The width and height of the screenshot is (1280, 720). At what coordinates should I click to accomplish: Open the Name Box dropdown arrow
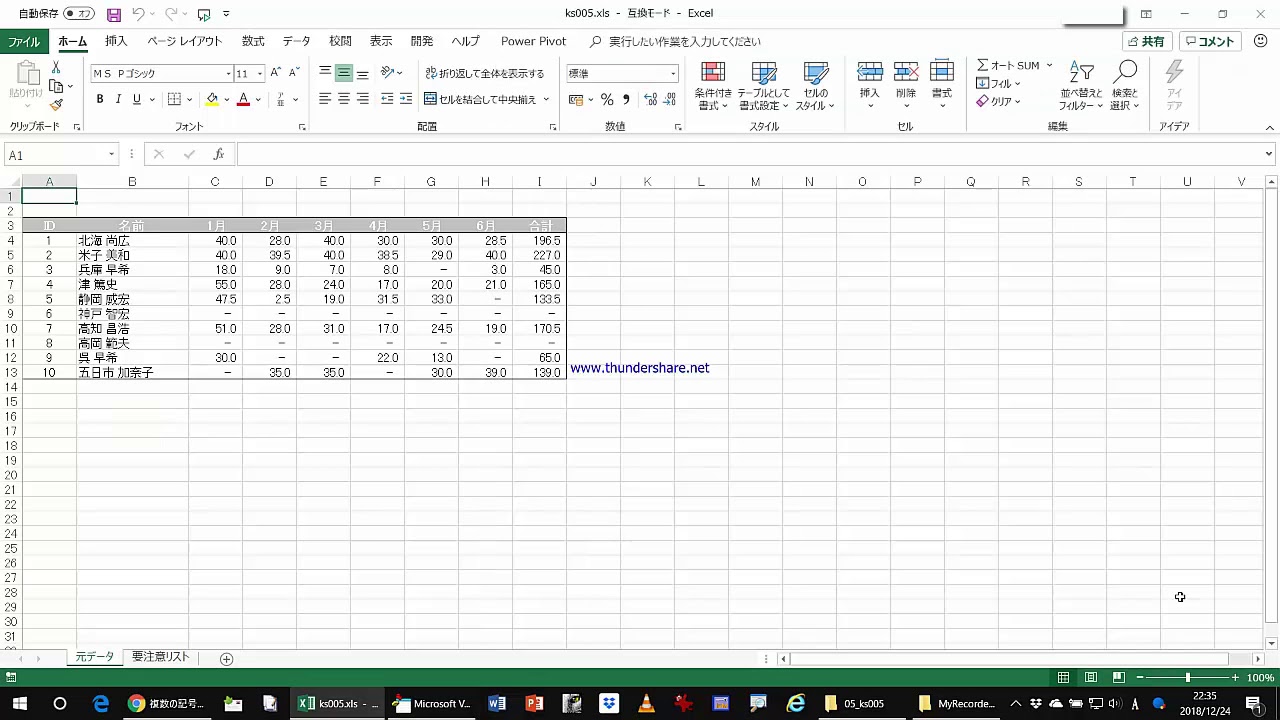112,155
